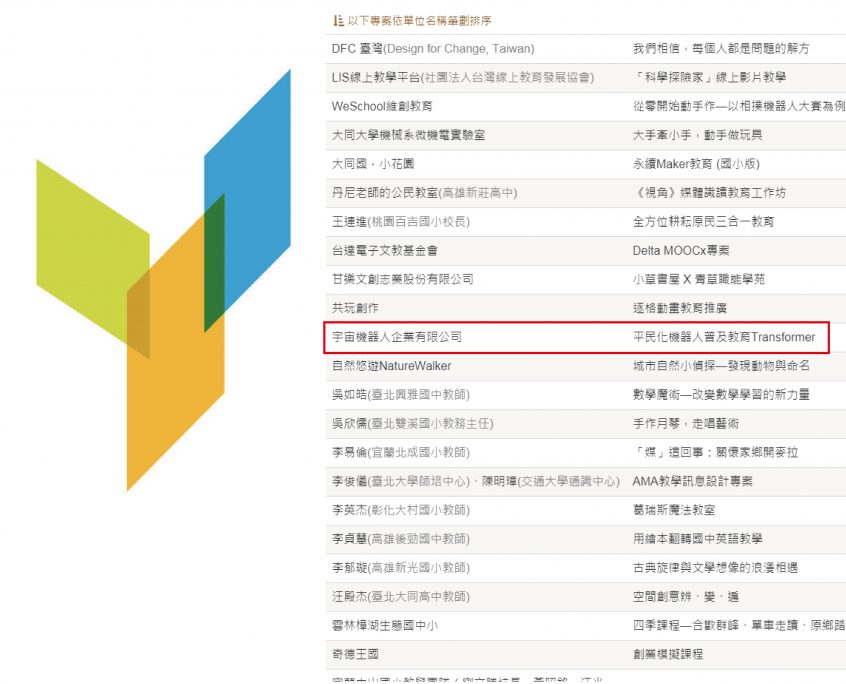This screenshot has height=684, width=846.
Task: Click the project 城市自然小偵探—發現動物與命名
Action: [x=721, y=366]
